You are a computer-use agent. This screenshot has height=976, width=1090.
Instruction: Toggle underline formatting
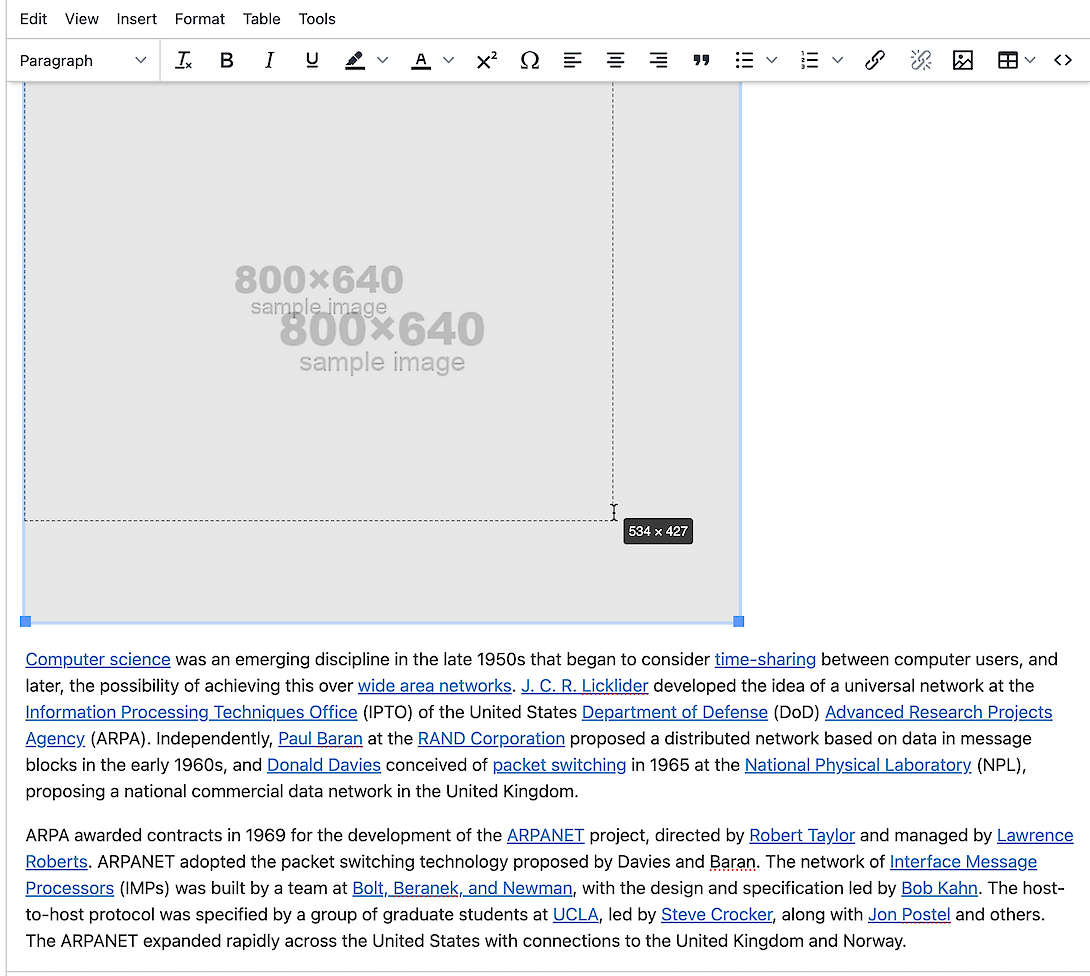pos(312,61)
